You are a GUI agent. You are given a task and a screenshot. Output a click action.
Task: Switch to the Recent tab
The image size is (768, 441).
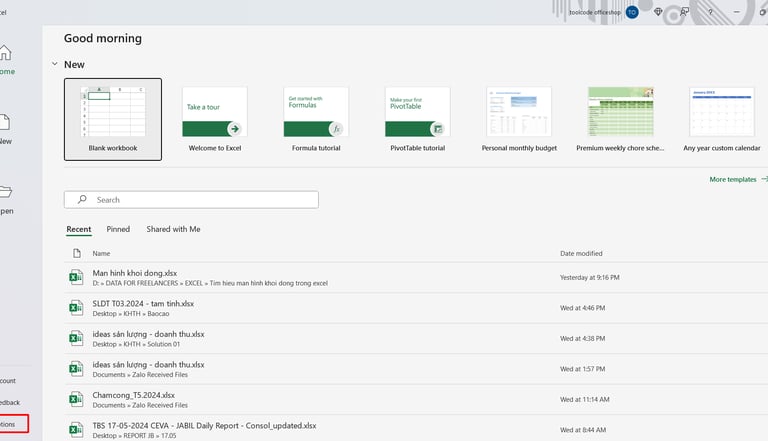click(79, 229)
